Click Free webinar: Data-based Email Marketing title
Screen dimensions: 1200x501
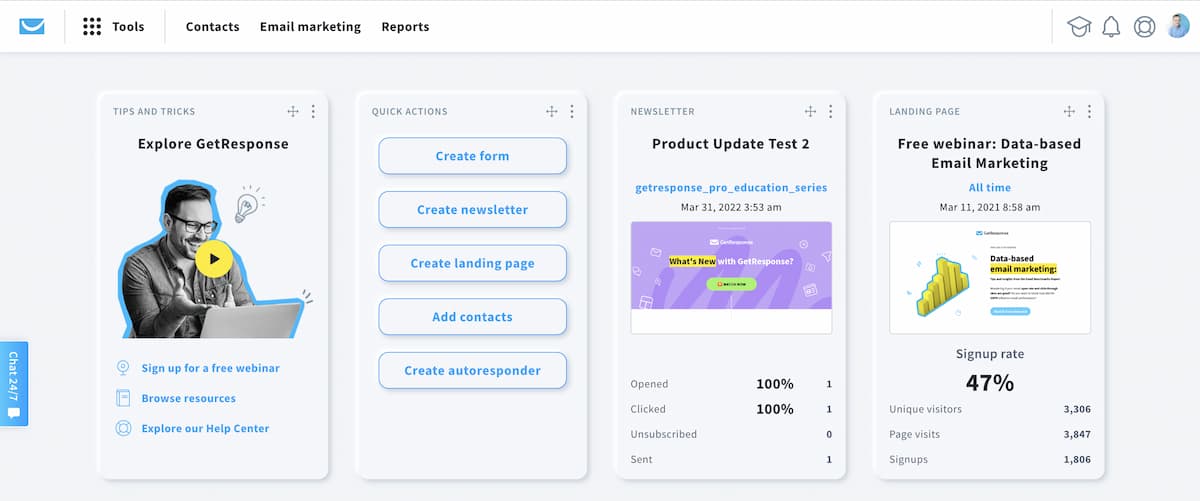(x=990, y=153)
